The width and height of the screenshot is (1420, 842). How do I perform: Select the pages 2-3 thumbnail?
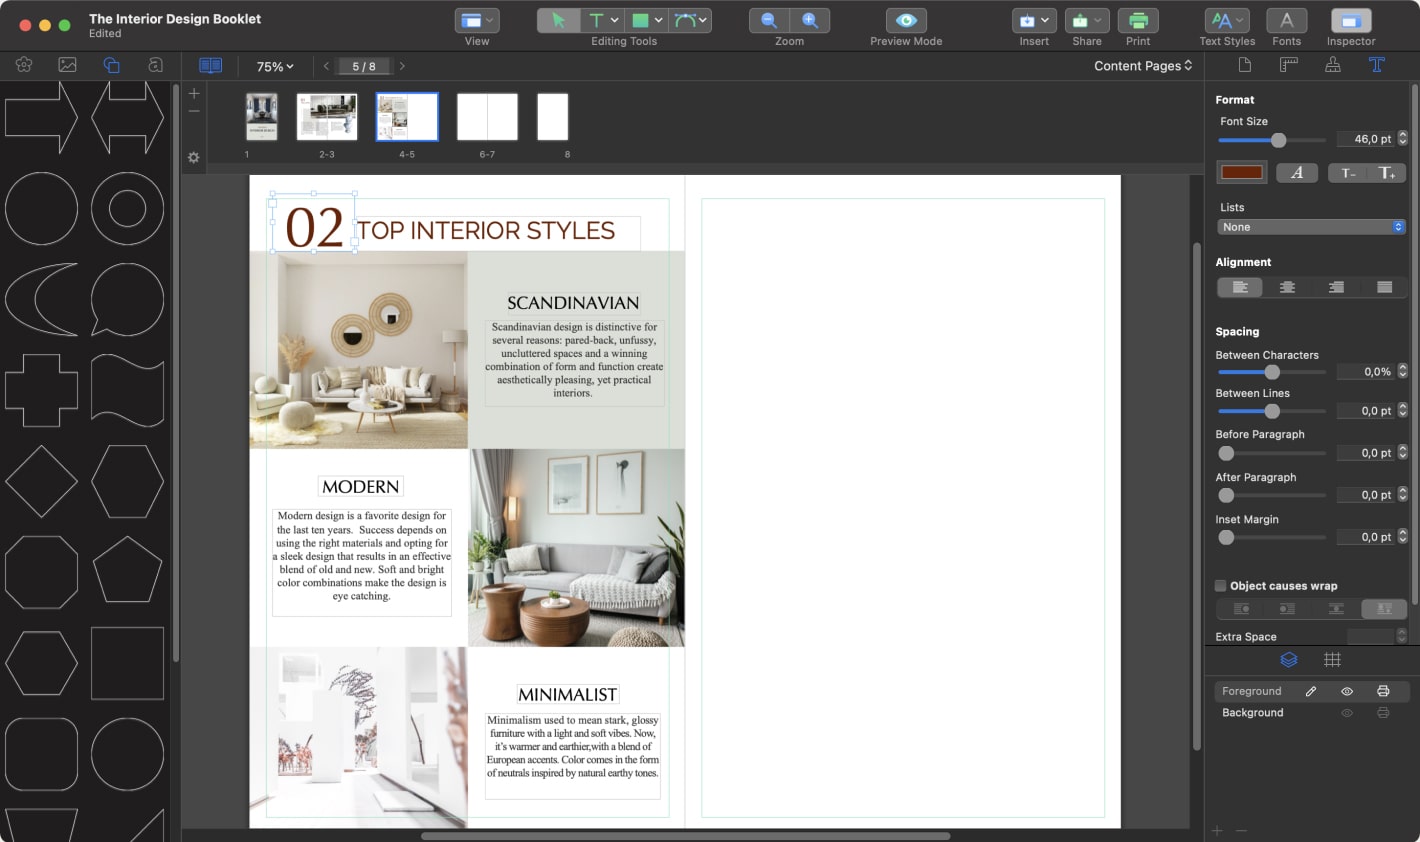[327, 116]
